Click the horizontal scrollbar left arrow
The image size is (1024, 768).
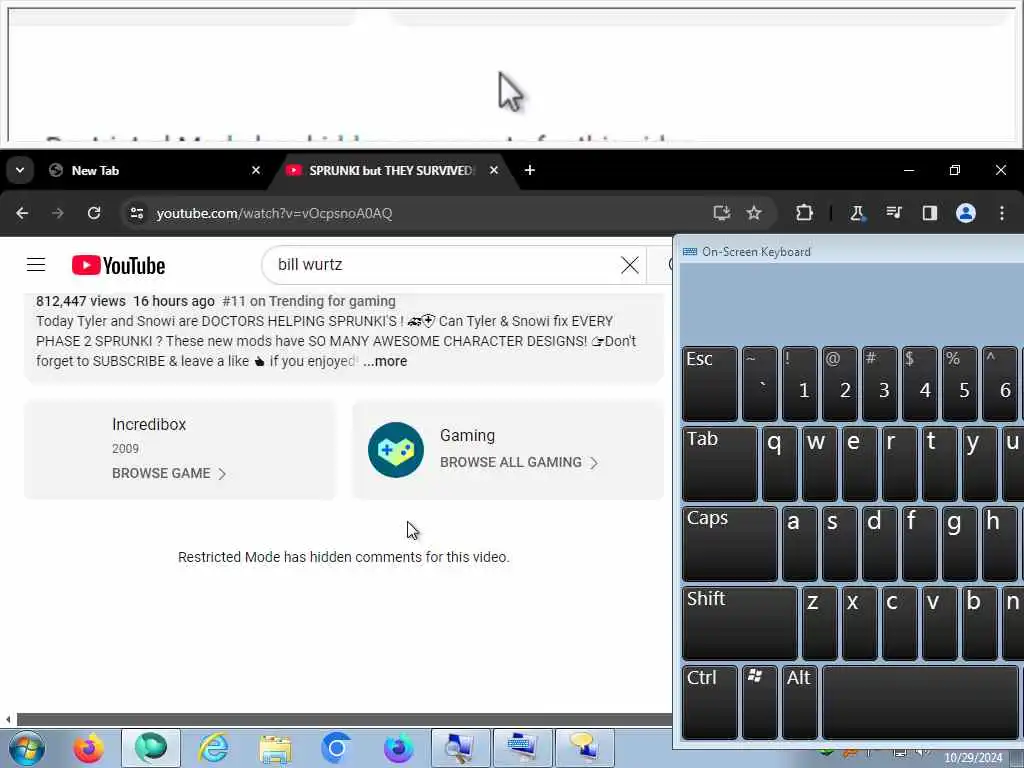[8, 720]
